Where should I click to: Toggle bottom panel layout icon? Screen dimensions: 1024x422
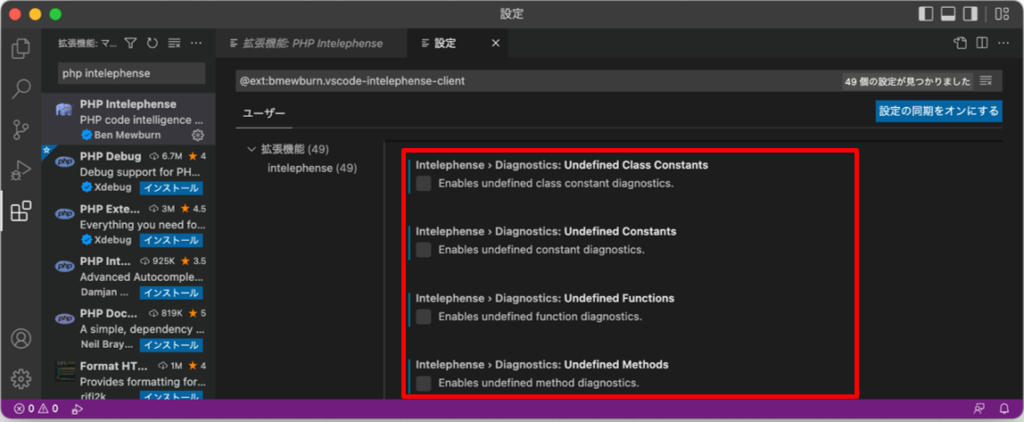948,14
